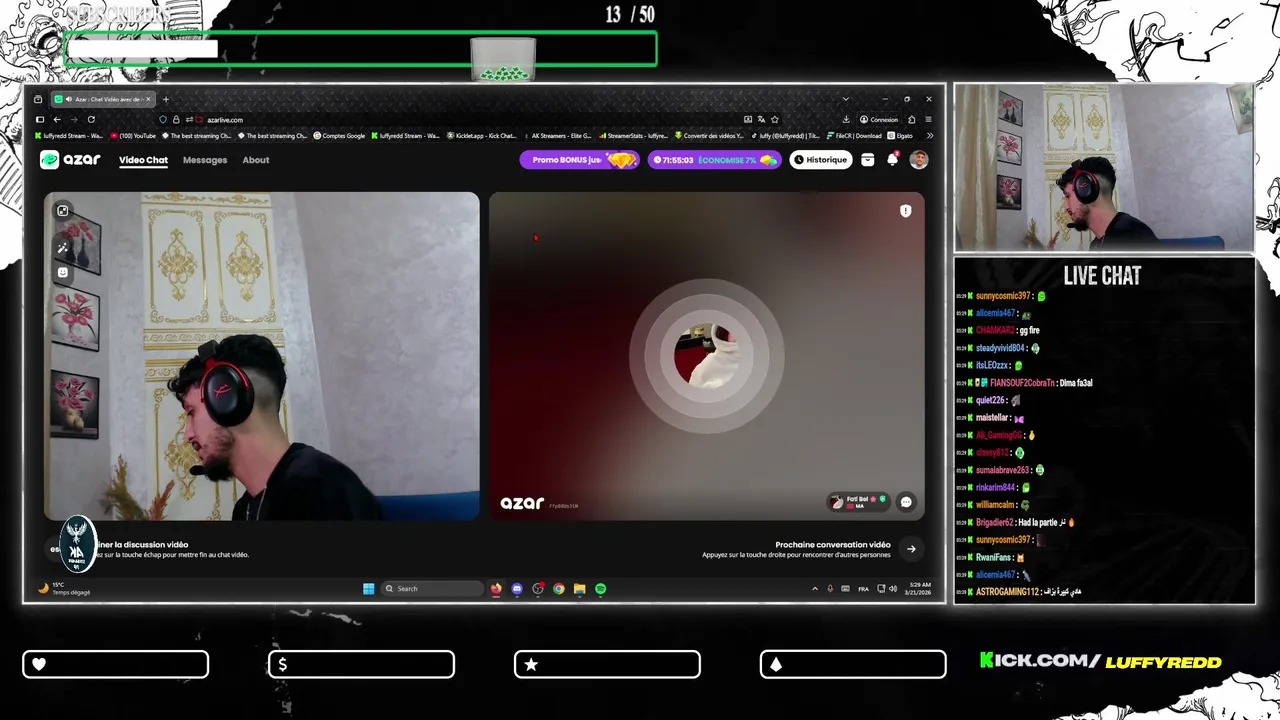Open the magic wand effects icon
The image size is (1280, 720).
coord(63,247)
